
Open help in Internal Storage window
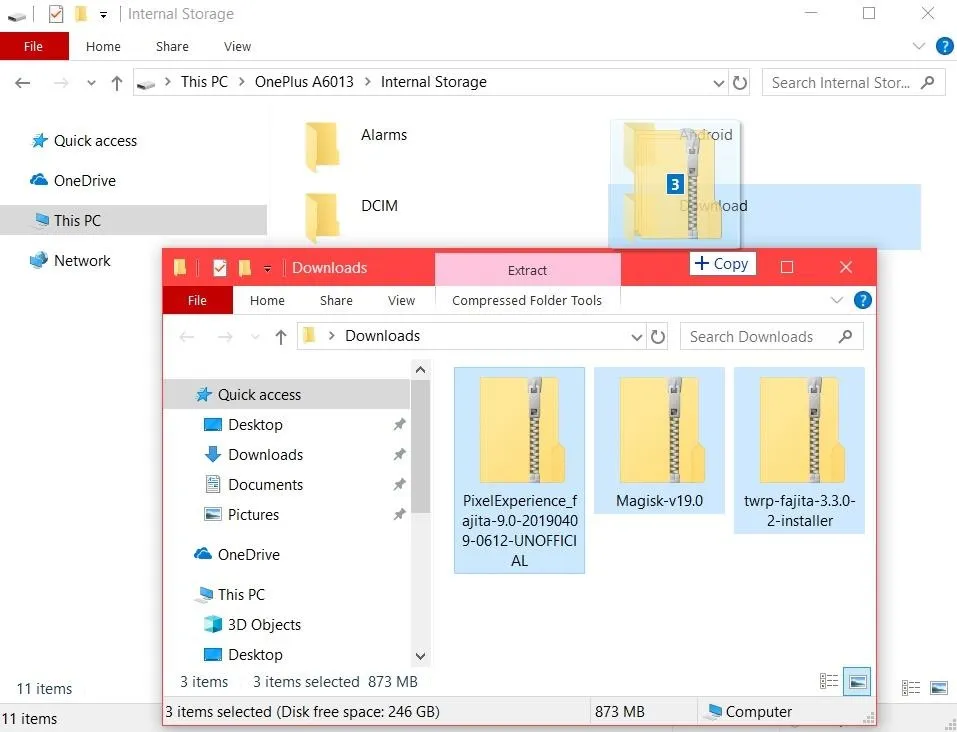point(944,46)
